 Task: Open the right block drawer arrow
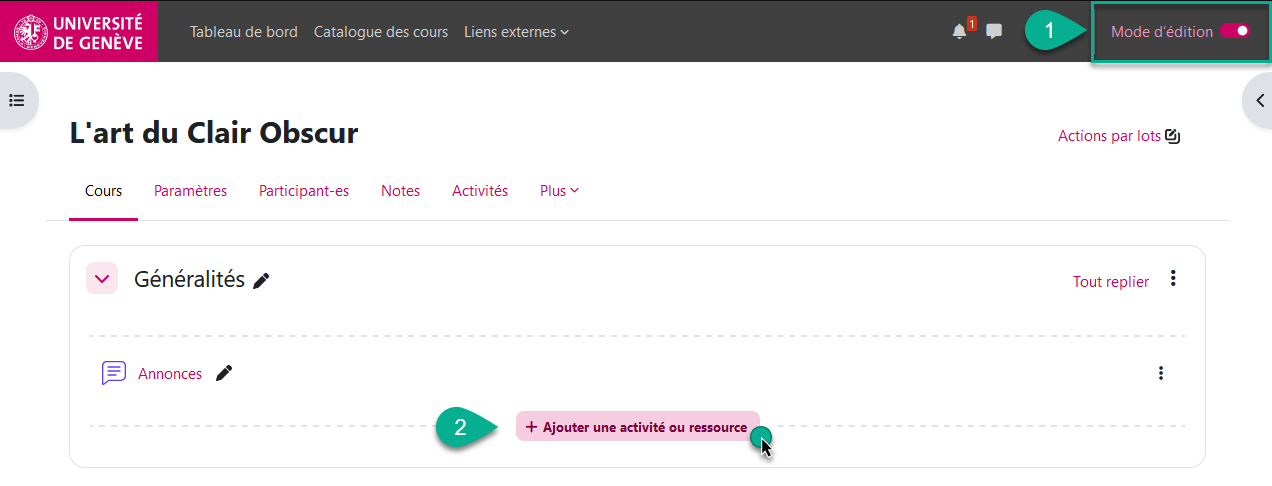(x=1256, y=100)
